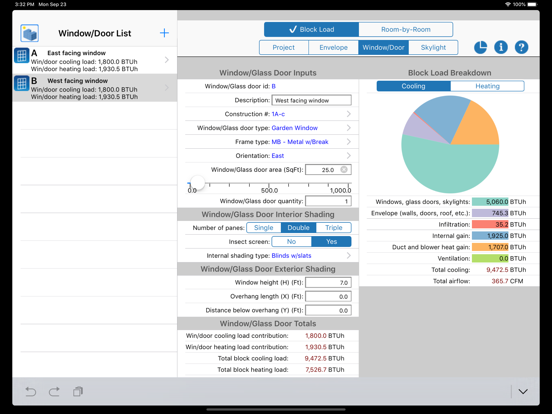The width and height of the screenshot is (552, 414).
Task: Expand the Construction # 1A-c selector
Action: pos(272,114)
